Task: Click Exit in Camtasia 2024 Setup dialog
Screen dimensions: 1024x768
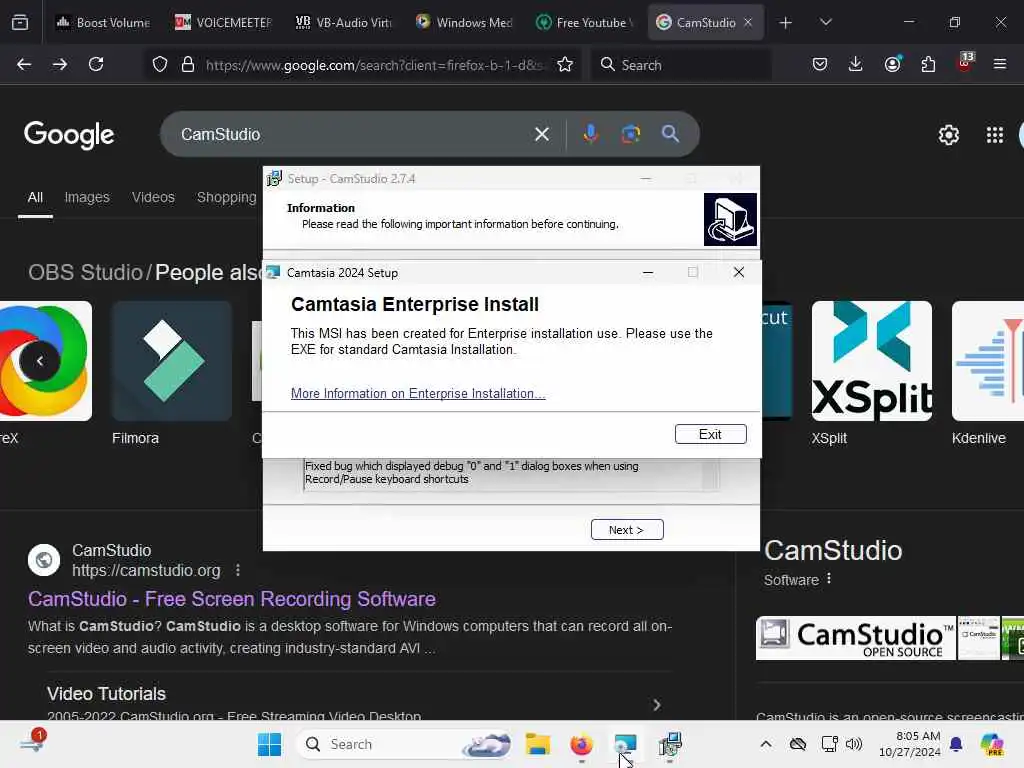Action: (710, 434)
